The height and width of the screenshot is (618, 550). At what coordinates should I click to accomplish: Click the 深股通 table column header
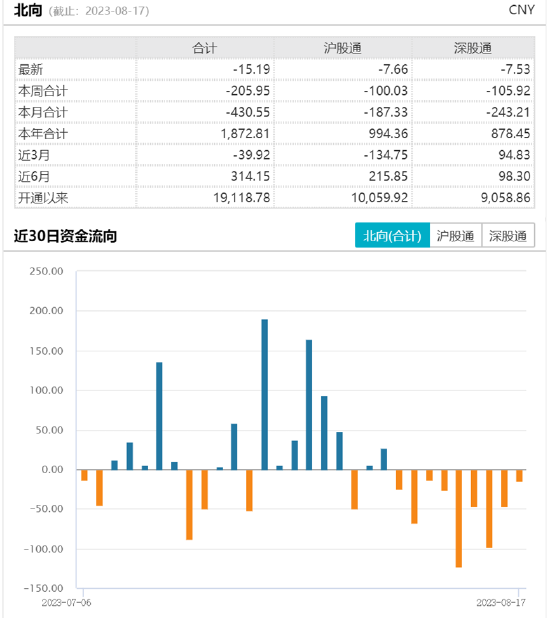473,48
